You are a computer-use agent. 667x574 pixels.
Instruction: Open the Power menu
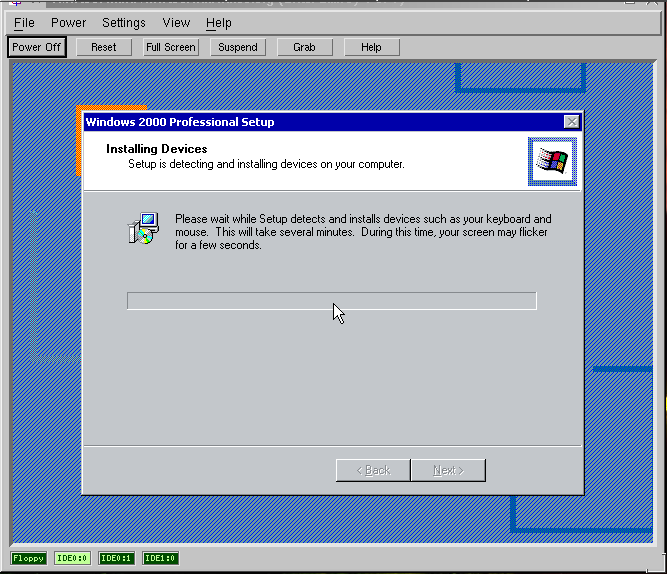pyautogui.click(x=68, y=23)
